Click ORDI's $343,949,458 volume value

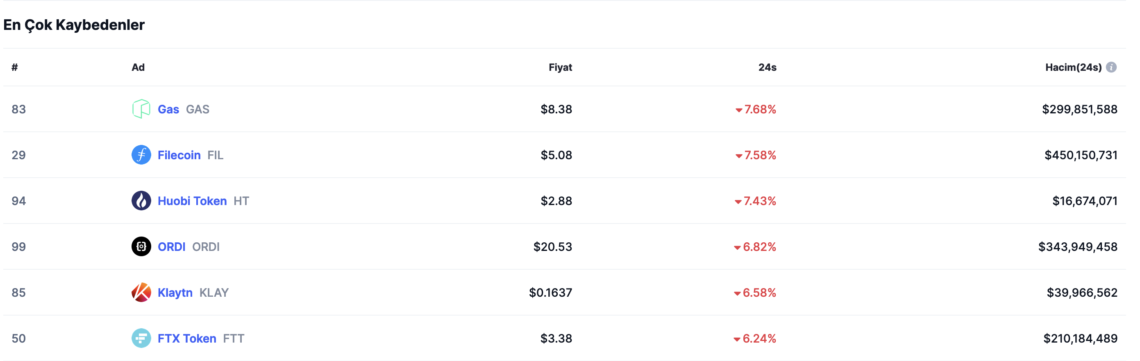[1077, 246]
